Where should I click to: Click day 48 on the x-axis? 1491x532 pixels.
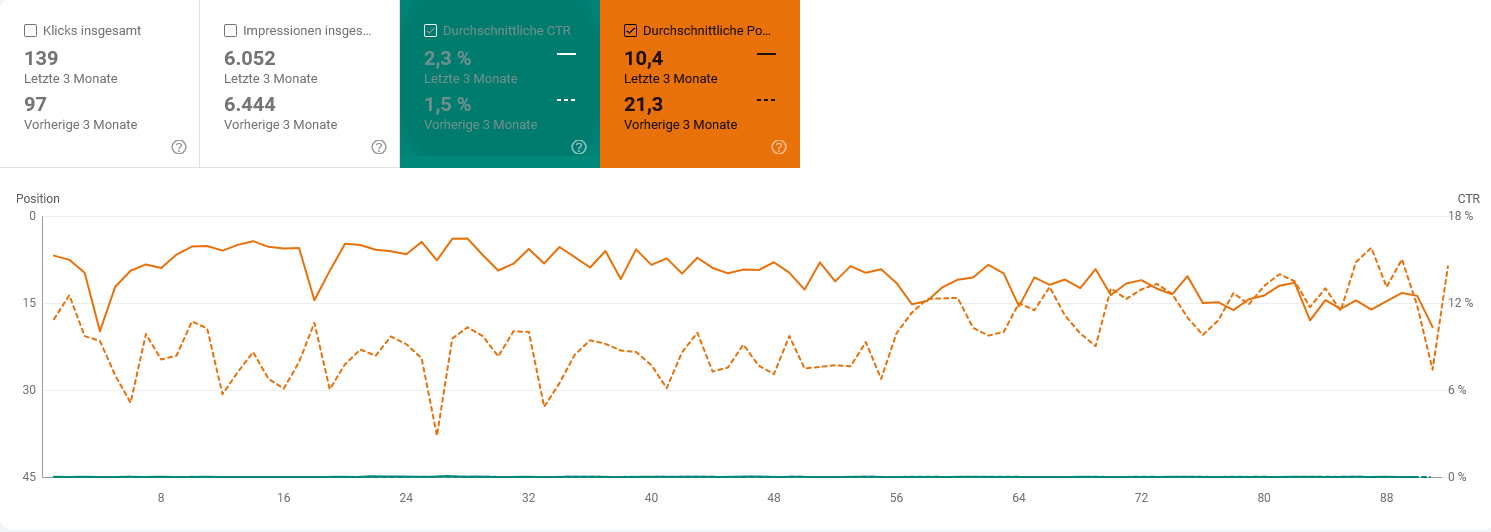[x=774, y=498]
